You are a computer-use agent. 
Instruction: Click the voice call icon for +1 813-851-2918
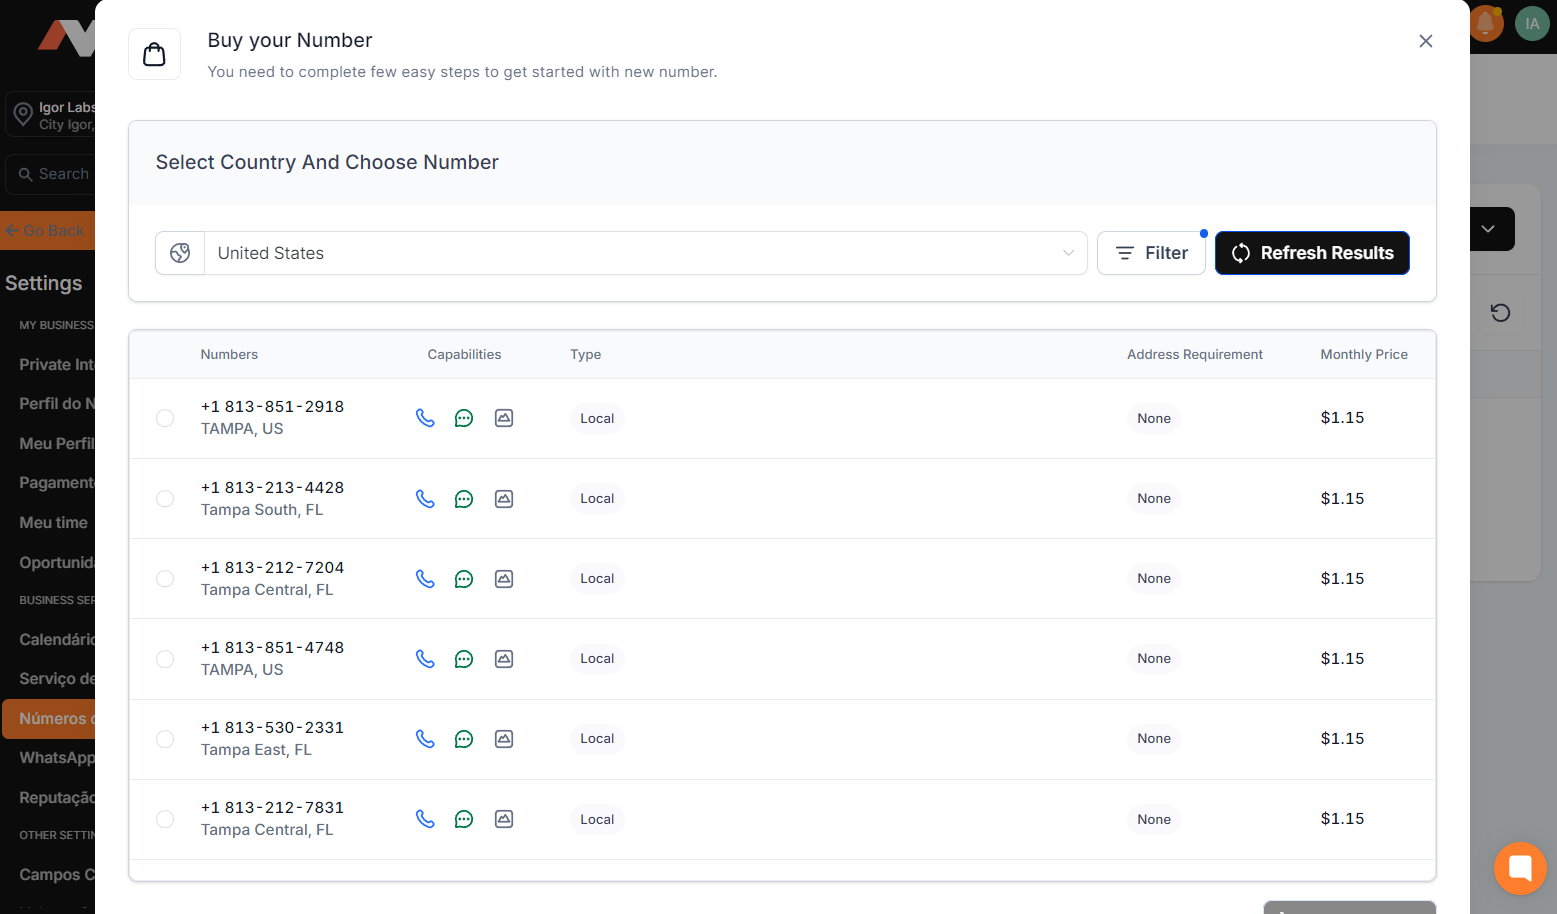click(x=425, y=418)
